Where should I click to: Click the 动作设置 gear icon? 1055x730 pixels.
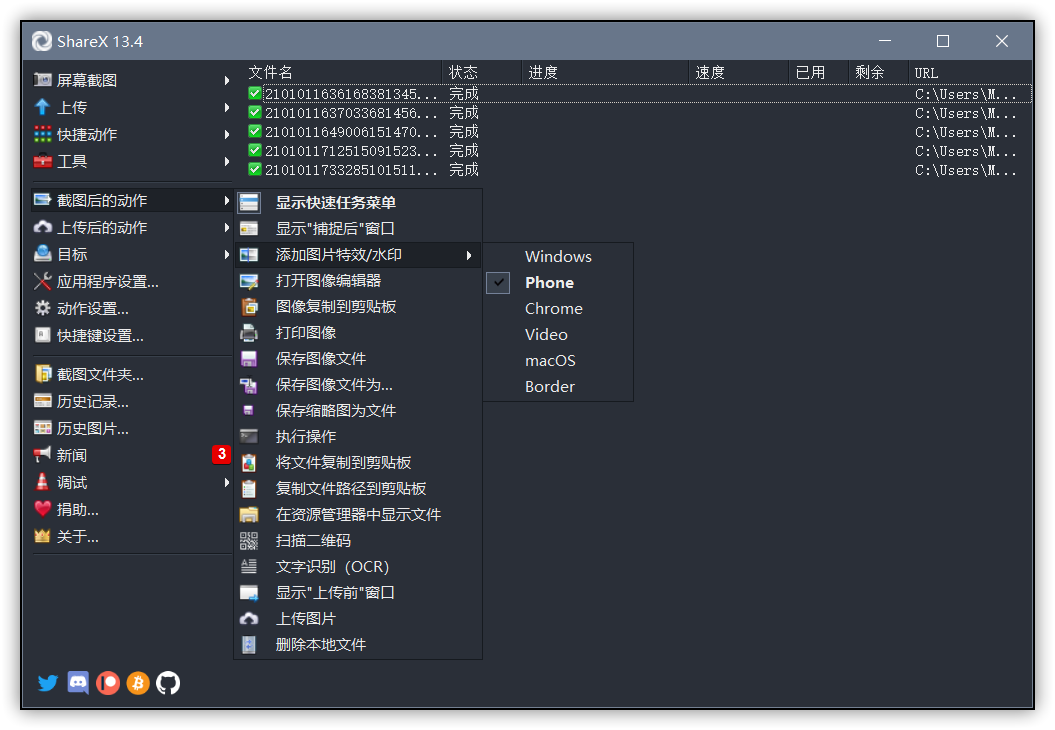[x=42, y=308]
